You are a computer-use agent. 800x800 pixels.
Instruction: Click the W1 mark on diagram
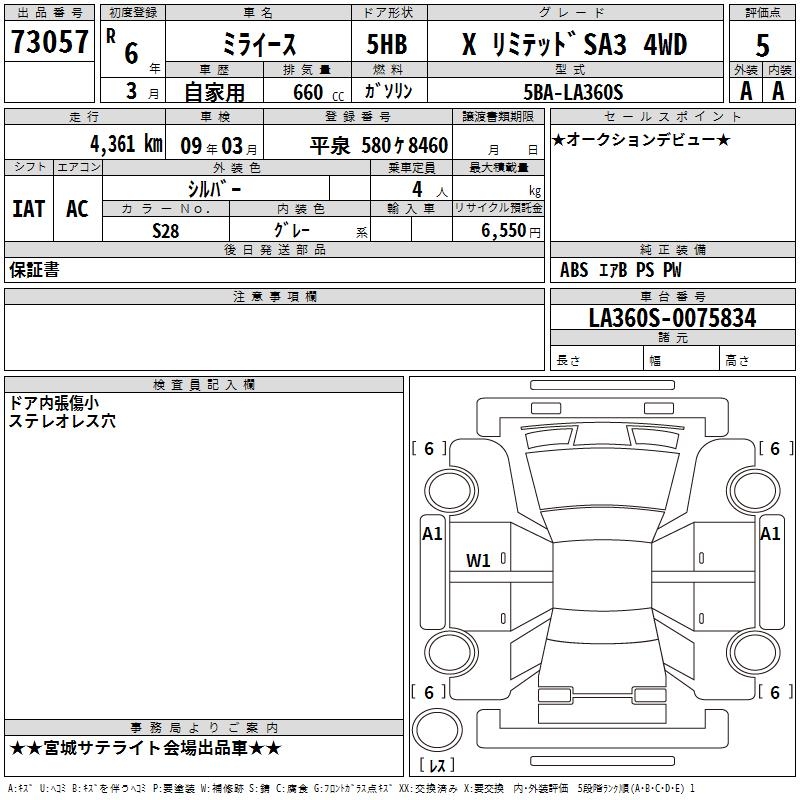coord(478,561)
